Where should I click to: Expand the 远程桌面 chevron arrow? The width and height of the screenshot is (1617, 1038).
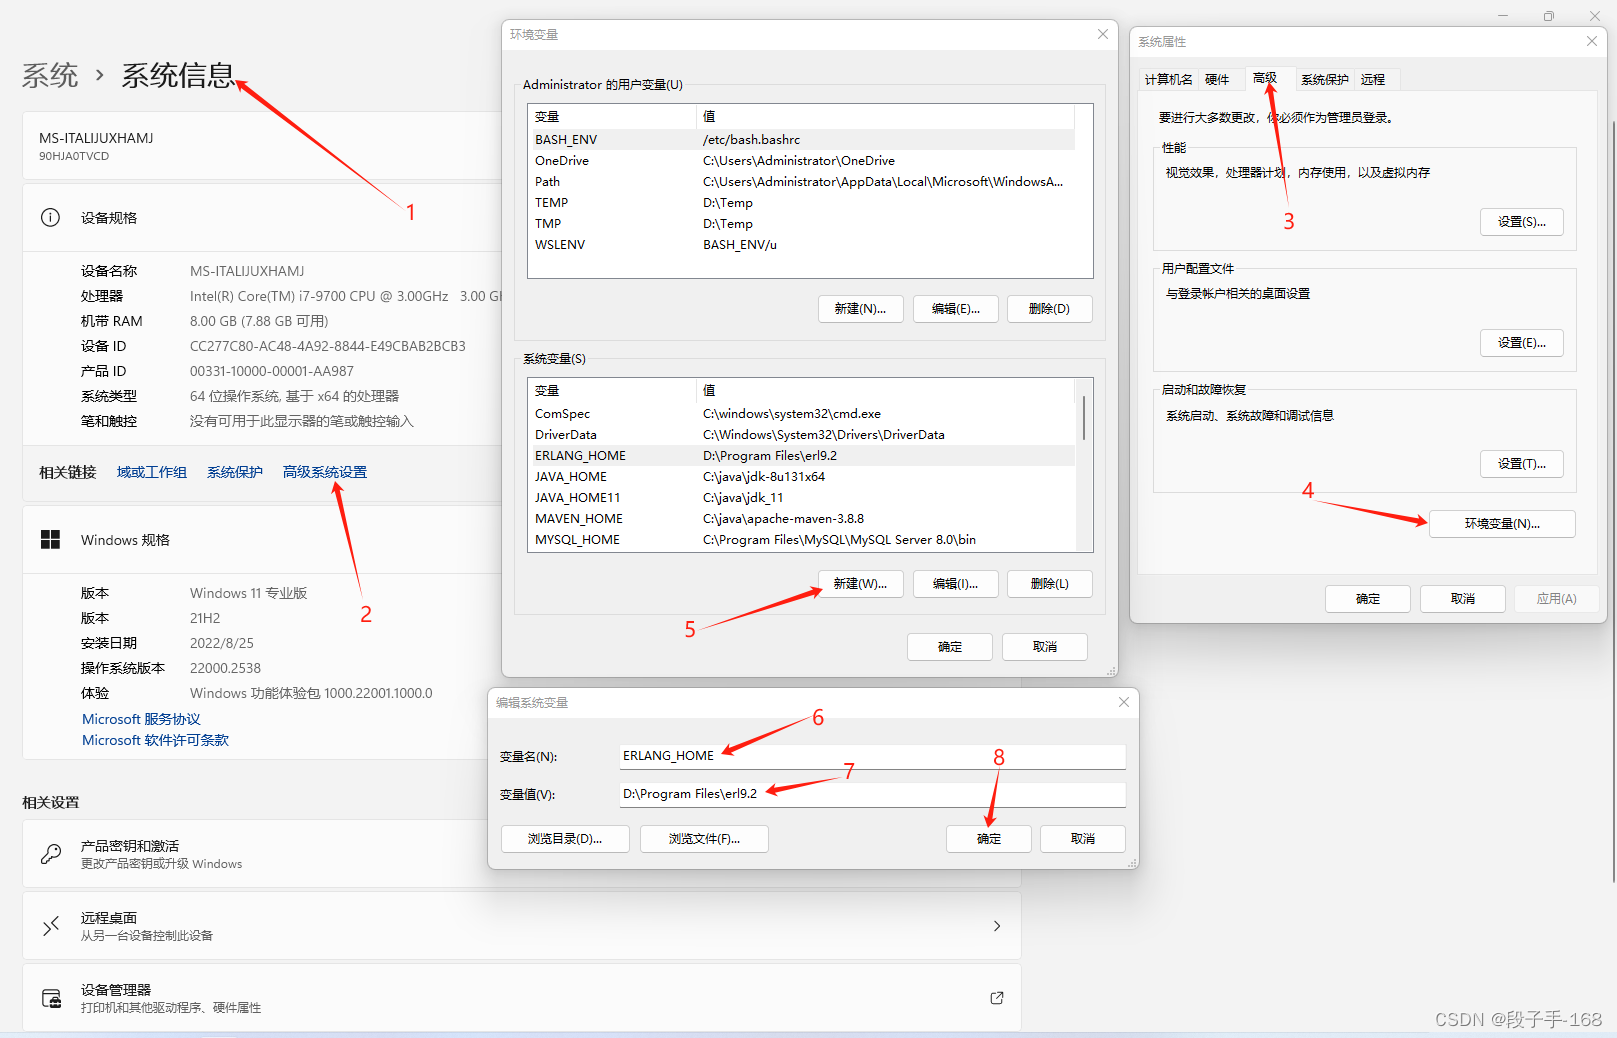click(996, 926)
